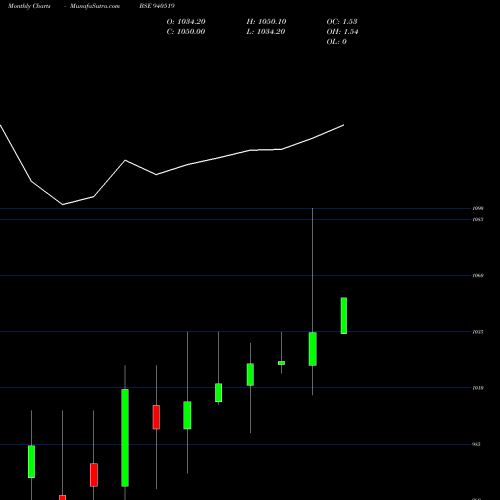Click the tiny green candle body between 1035 and 1019
500x500 pixels.
coord(281,363)
